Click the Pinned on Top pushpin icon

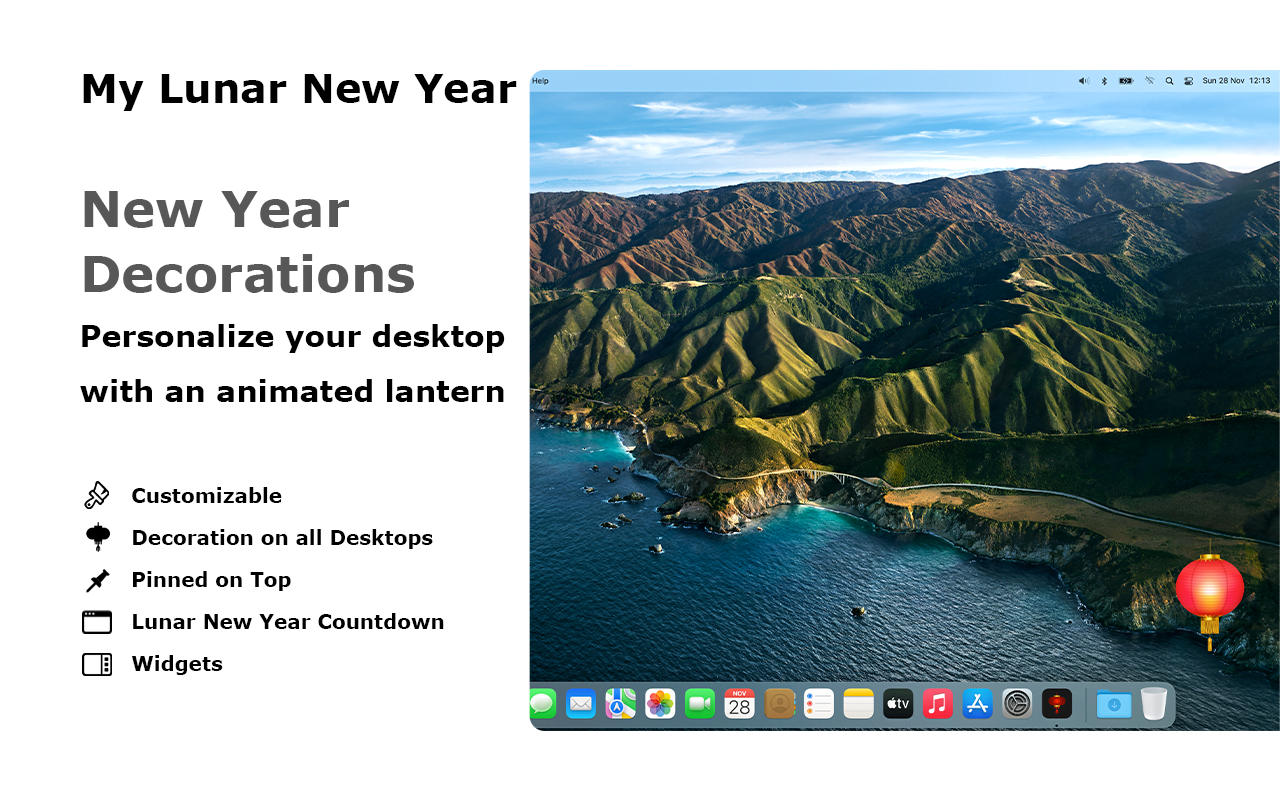click(x=96, y=580)
